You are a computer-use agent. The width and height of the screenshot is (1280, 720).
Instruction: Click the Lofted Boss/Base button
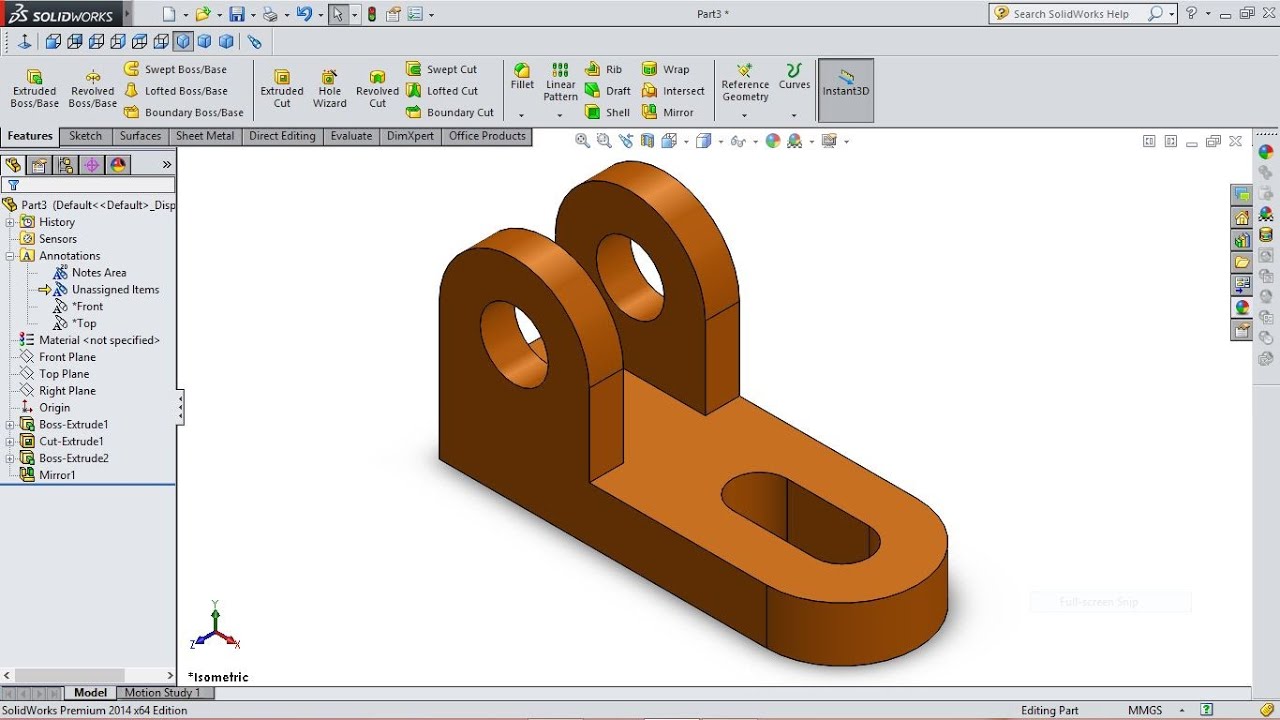click(176, 91)
